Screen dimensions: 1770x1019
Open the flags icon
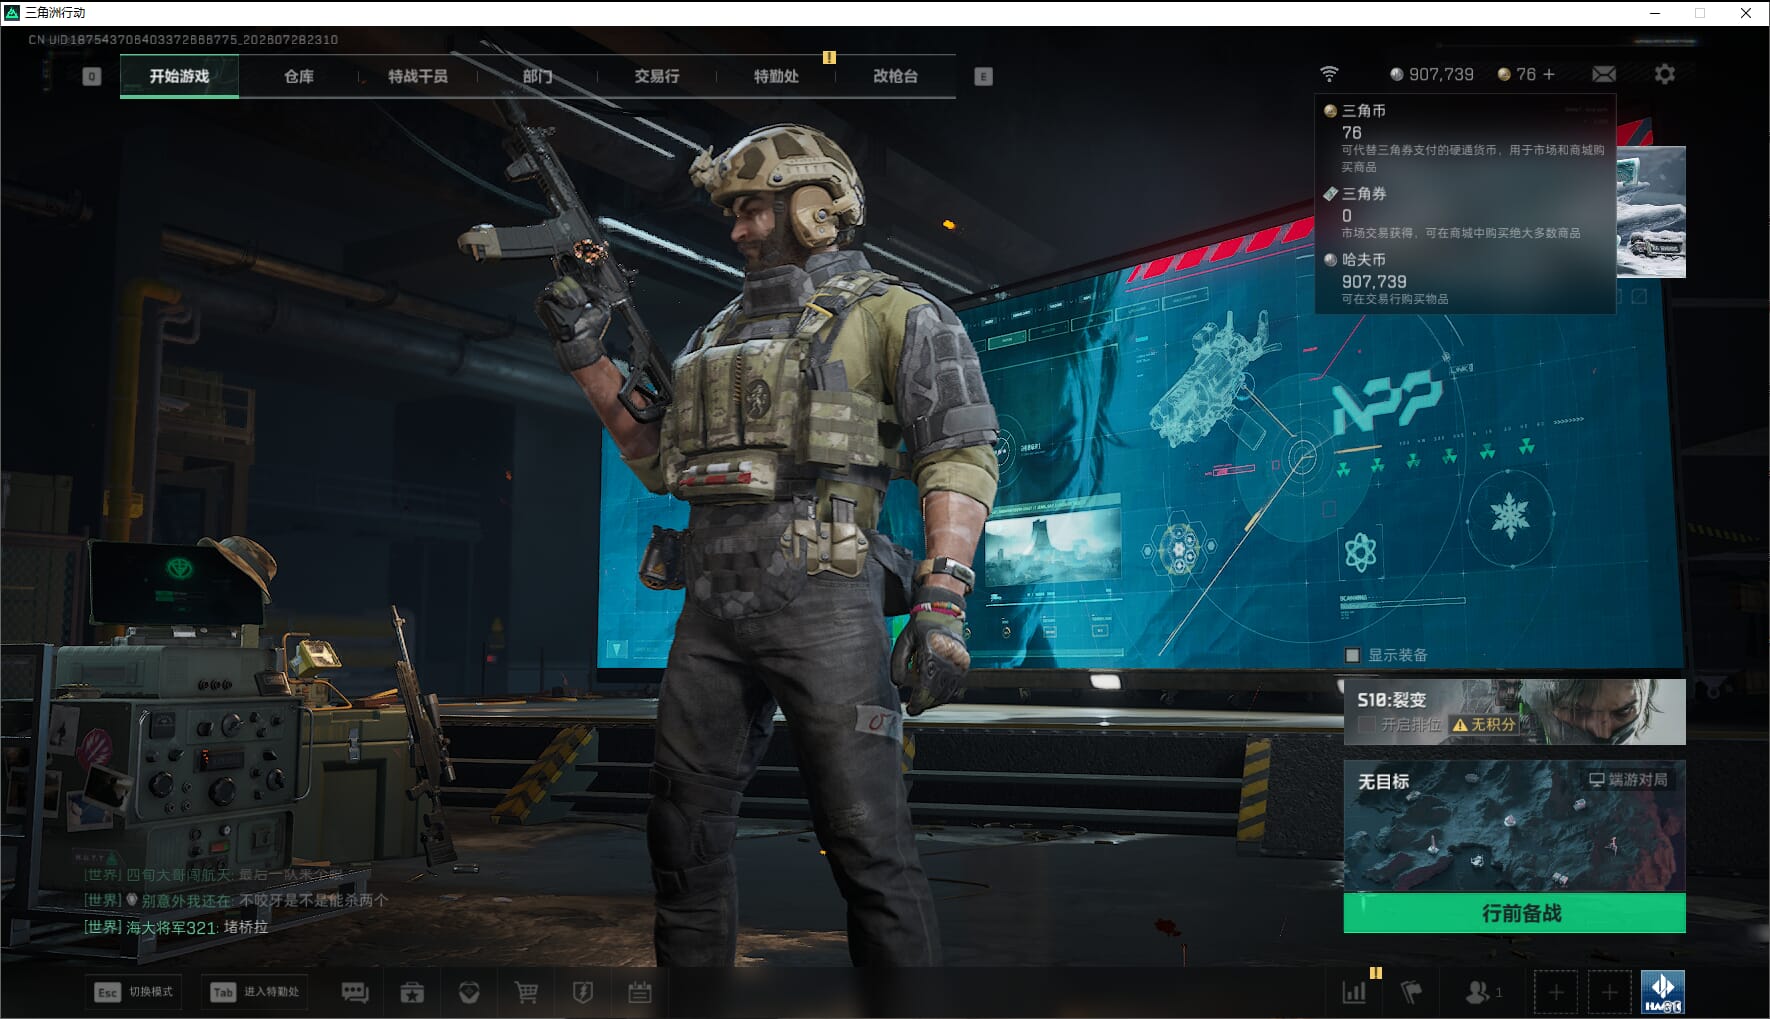pyautogui.click(x=1411, y=992)
